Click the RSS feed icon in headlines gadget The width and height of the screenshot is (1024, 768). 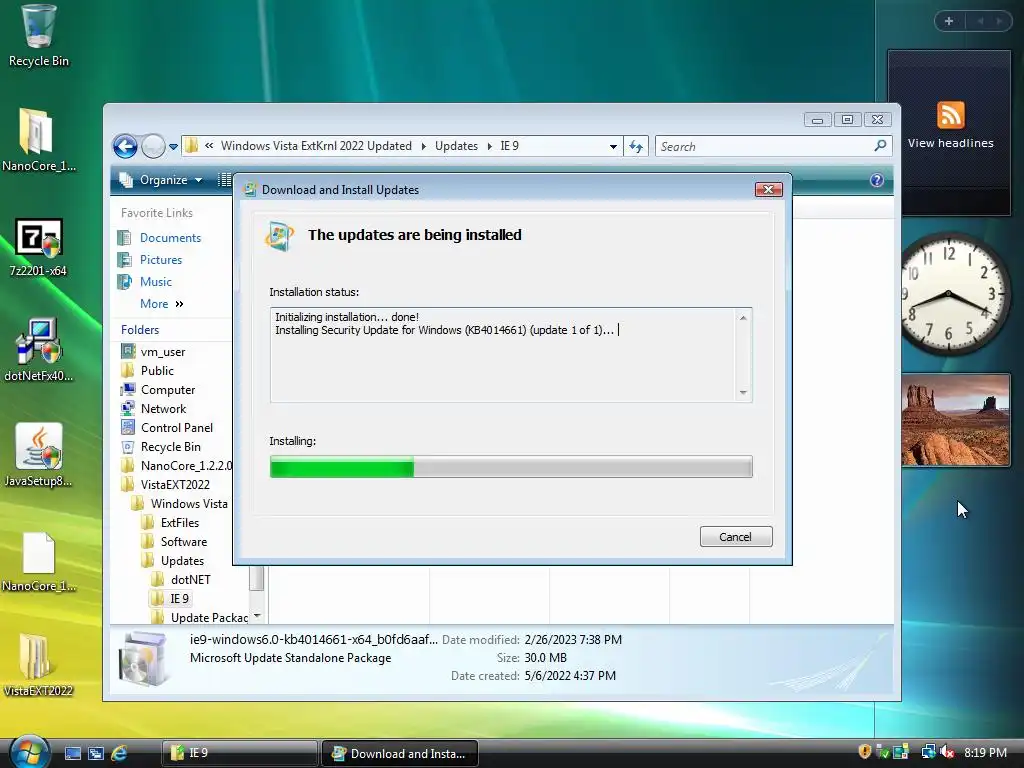tap(950, 115)
